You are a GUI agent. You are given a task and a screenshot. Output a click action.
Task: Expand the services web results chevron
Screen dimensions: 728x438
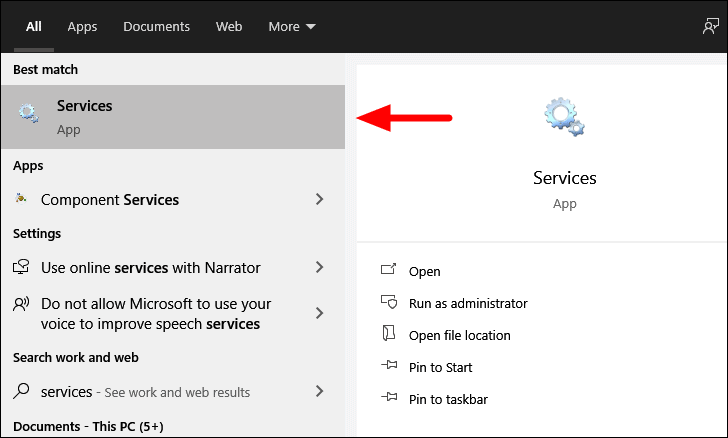319,391
